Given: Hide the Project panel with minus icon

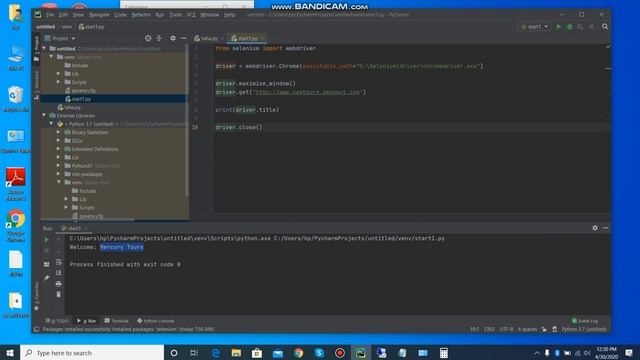Looking at the screenshot, I should pyautogui.click(x=184, y=38).
